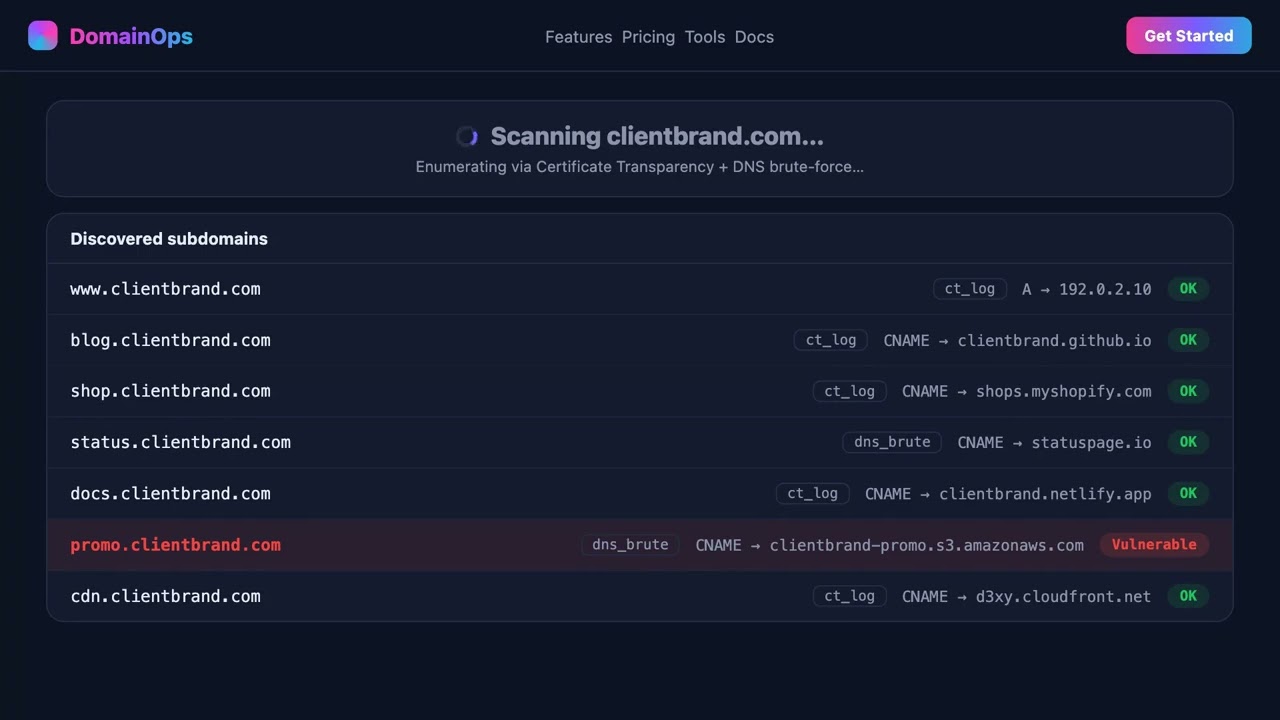Click OK badge for docs.clientbrand.com
1280x720 pixels.
[x=1188, y=493]
